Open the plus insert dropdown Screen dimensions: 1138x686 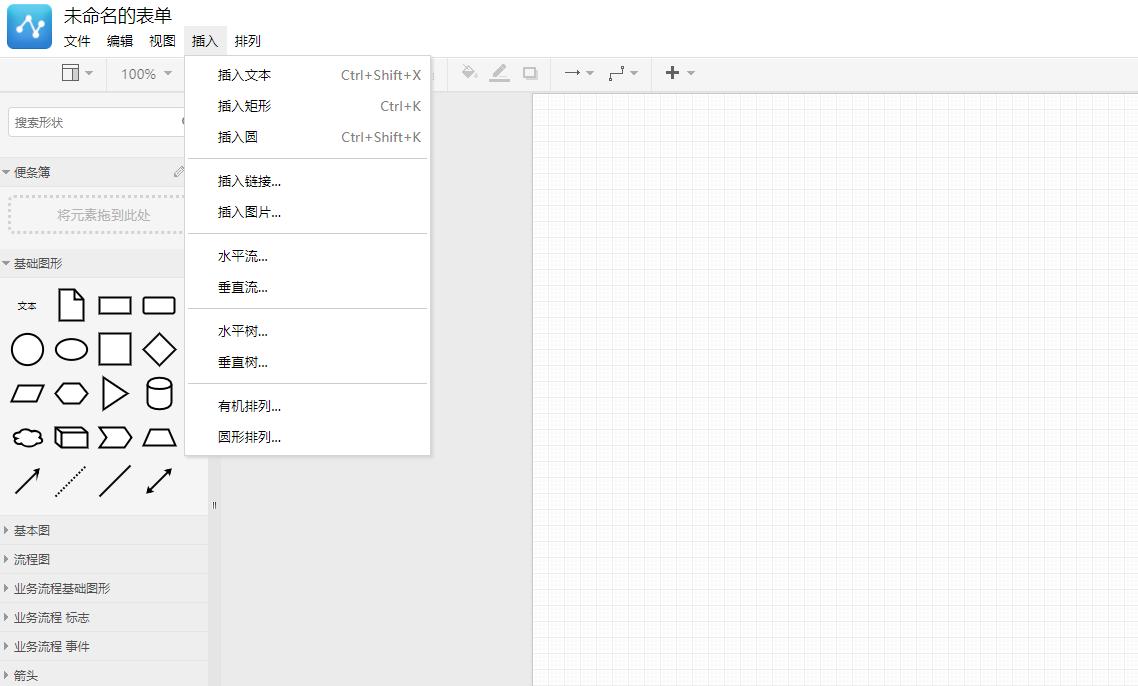click(680, 73)
